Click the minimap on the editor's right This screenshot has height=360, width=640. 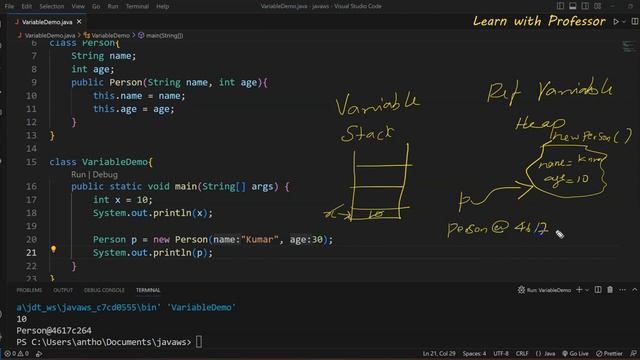point(628,47)
